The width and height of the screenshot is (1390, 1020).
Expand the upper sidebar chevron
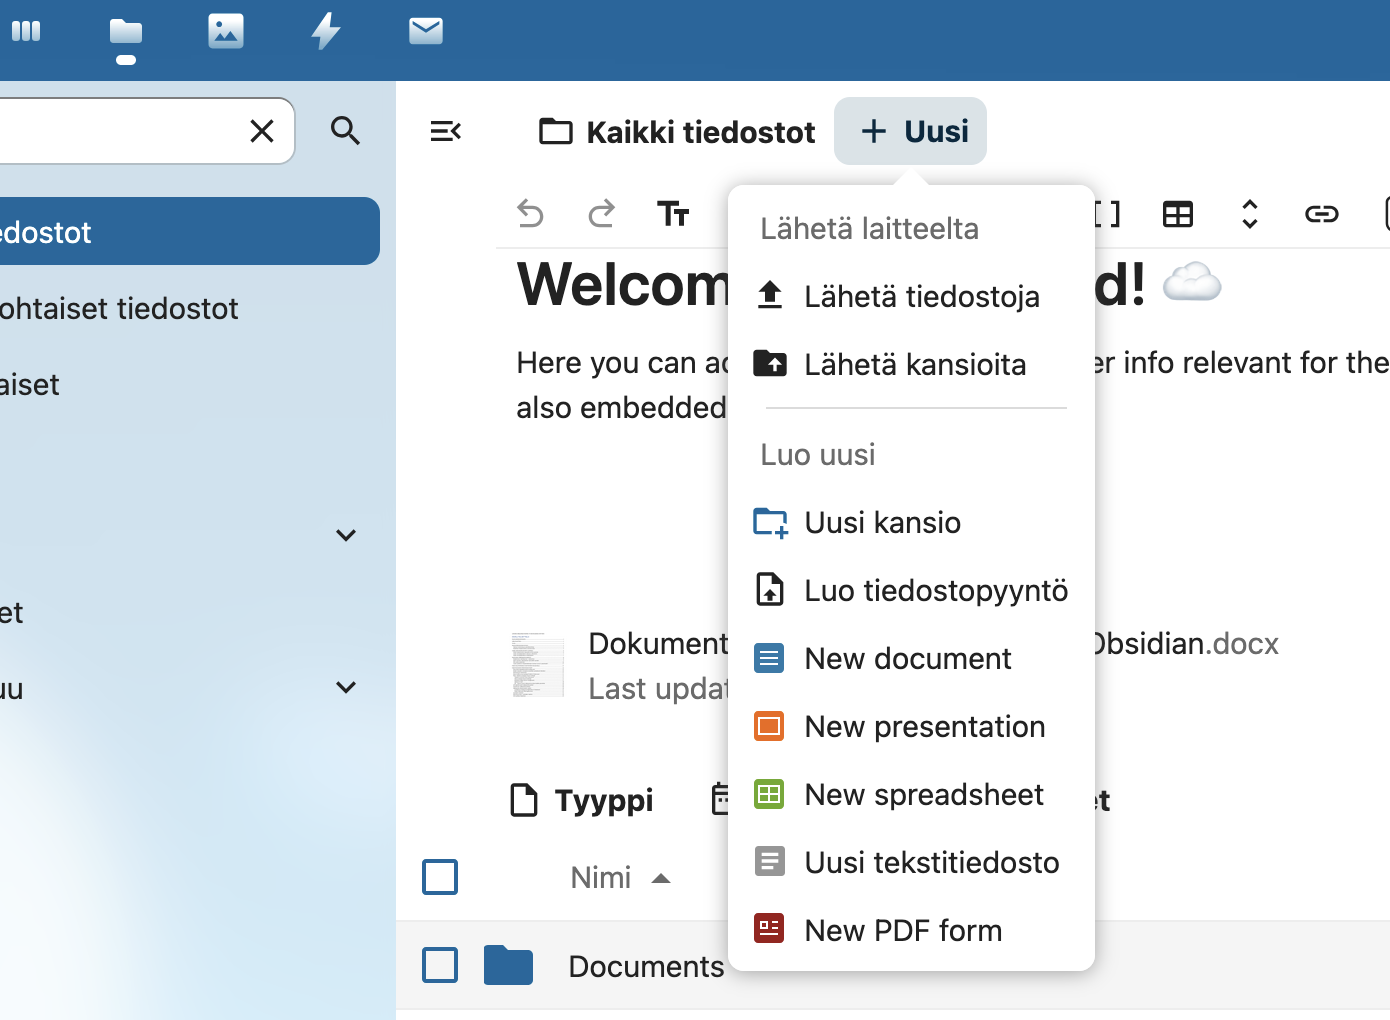click(346, 535)
